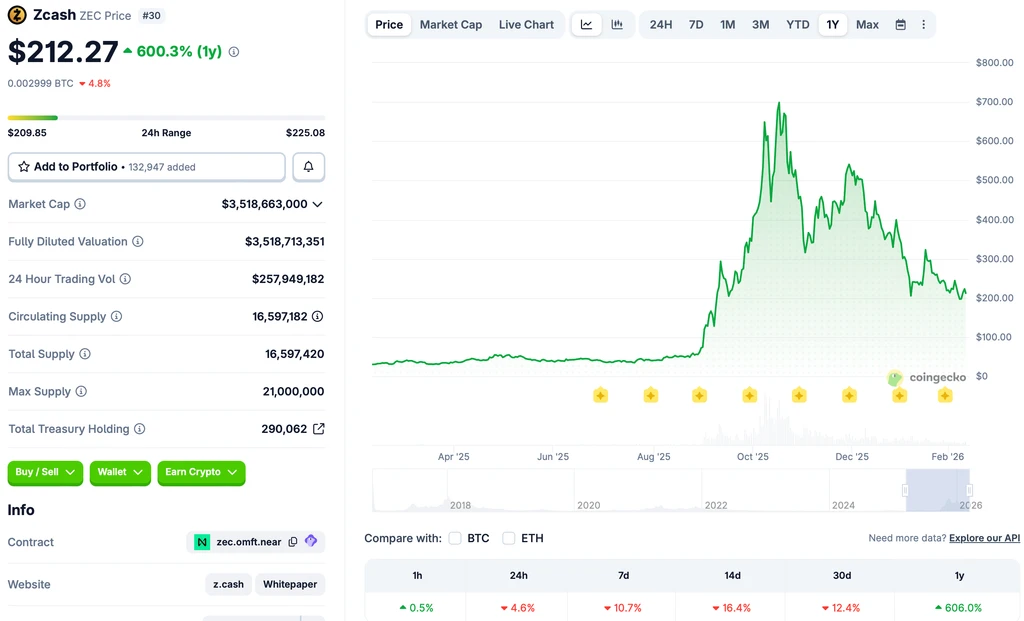
Task: Open external link icon beside 290,062
Action: (319, 429)
